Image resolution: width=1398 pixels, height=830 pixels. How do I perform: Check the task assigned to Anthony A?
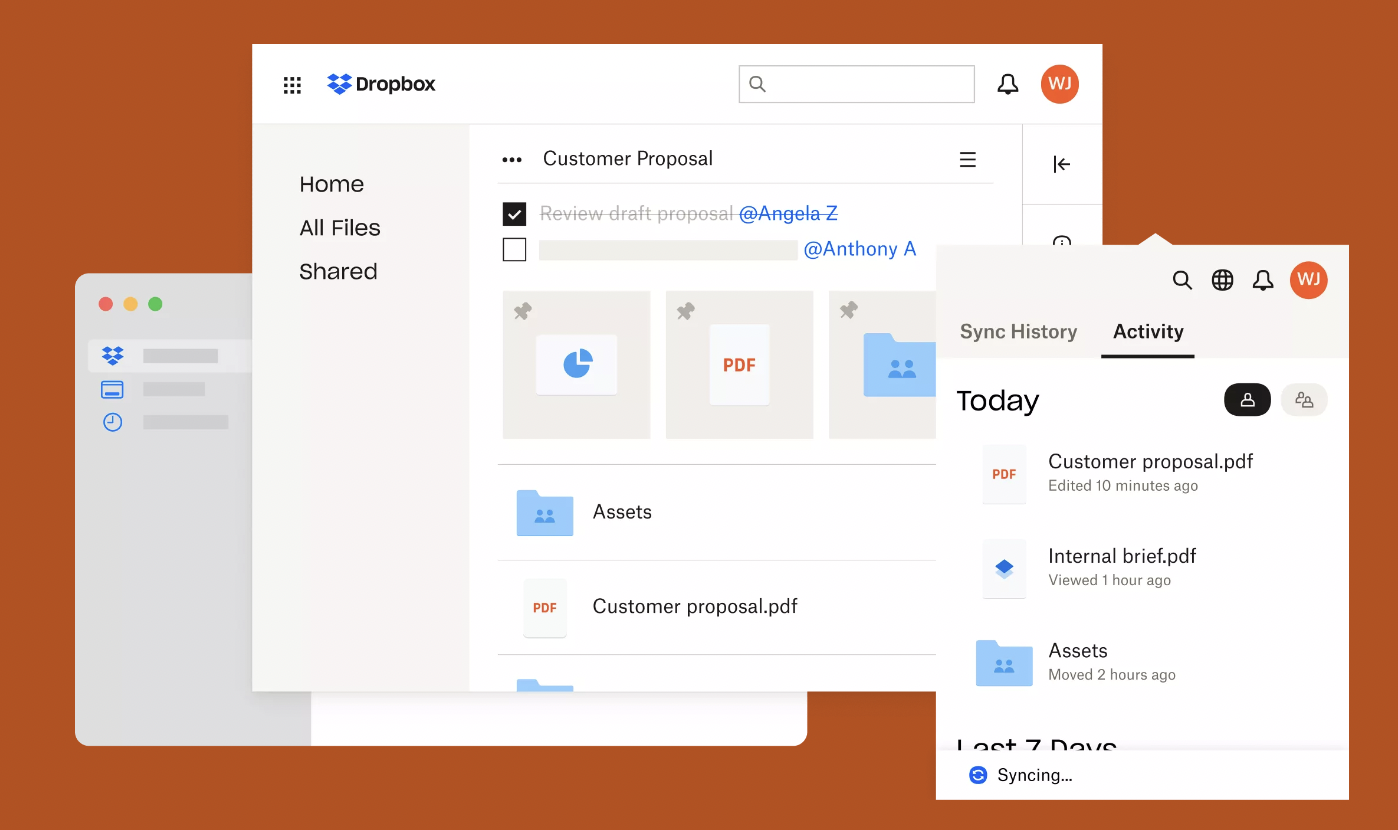[514, 249]
